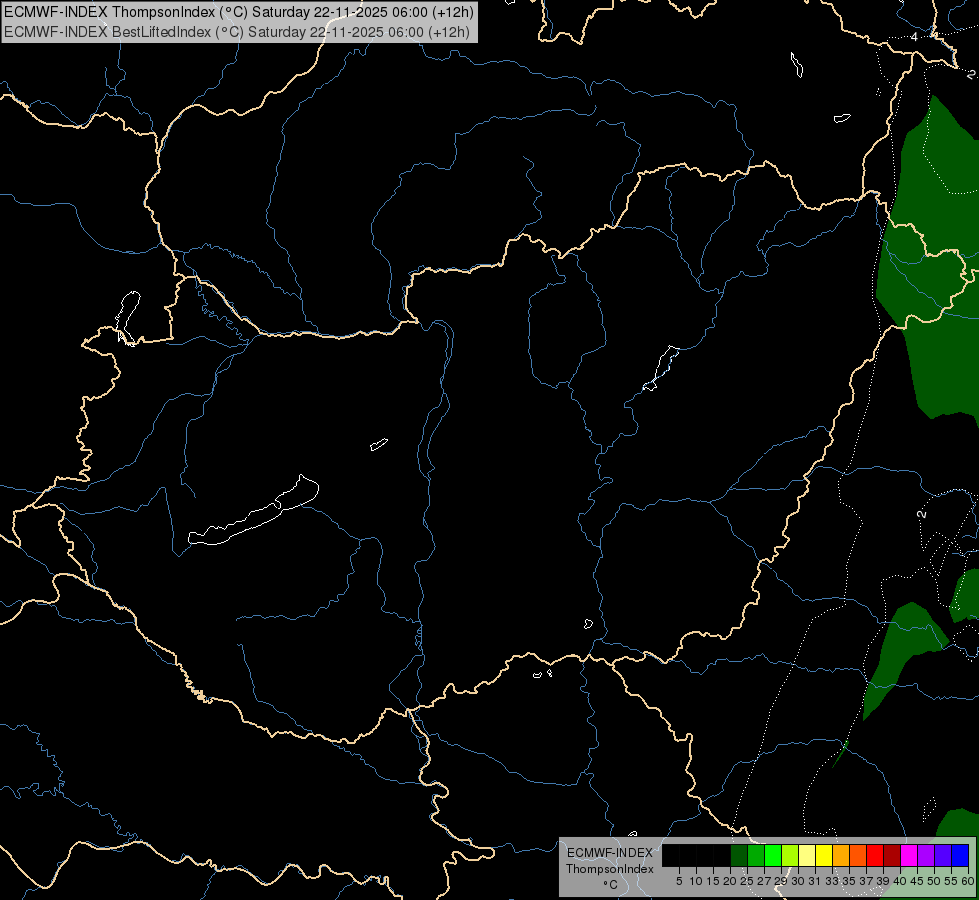Click the magenta 40–45 legend swatch

[x=909, y=855]
